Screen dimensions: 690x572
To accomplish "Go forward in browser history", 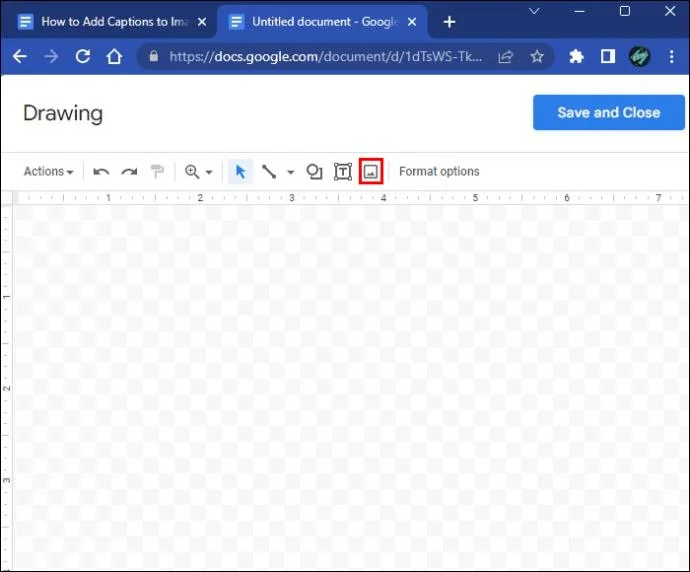I will coord(51,56).
